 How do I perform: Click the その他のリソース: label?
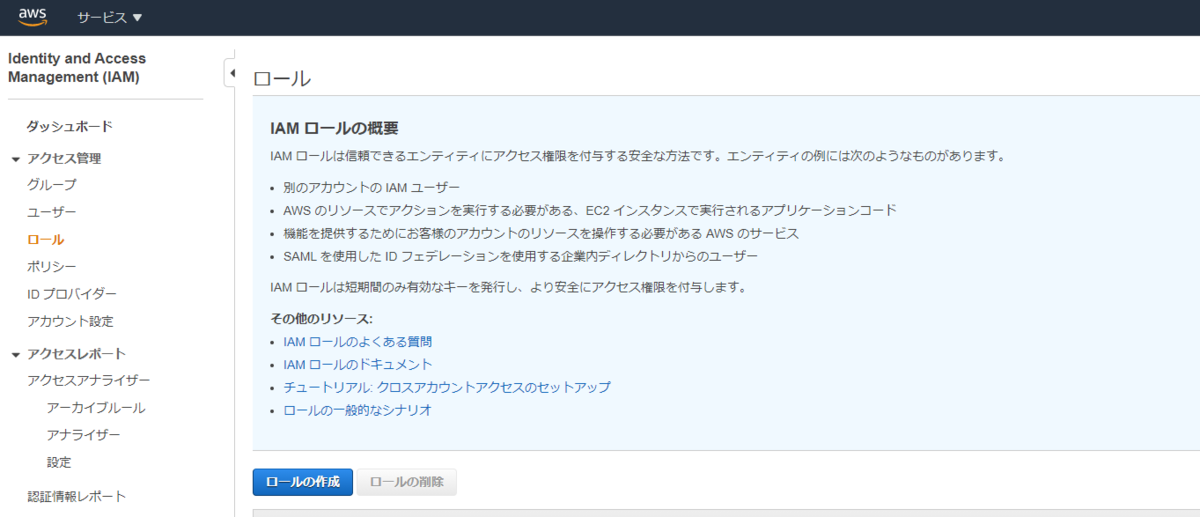point(321,319)
